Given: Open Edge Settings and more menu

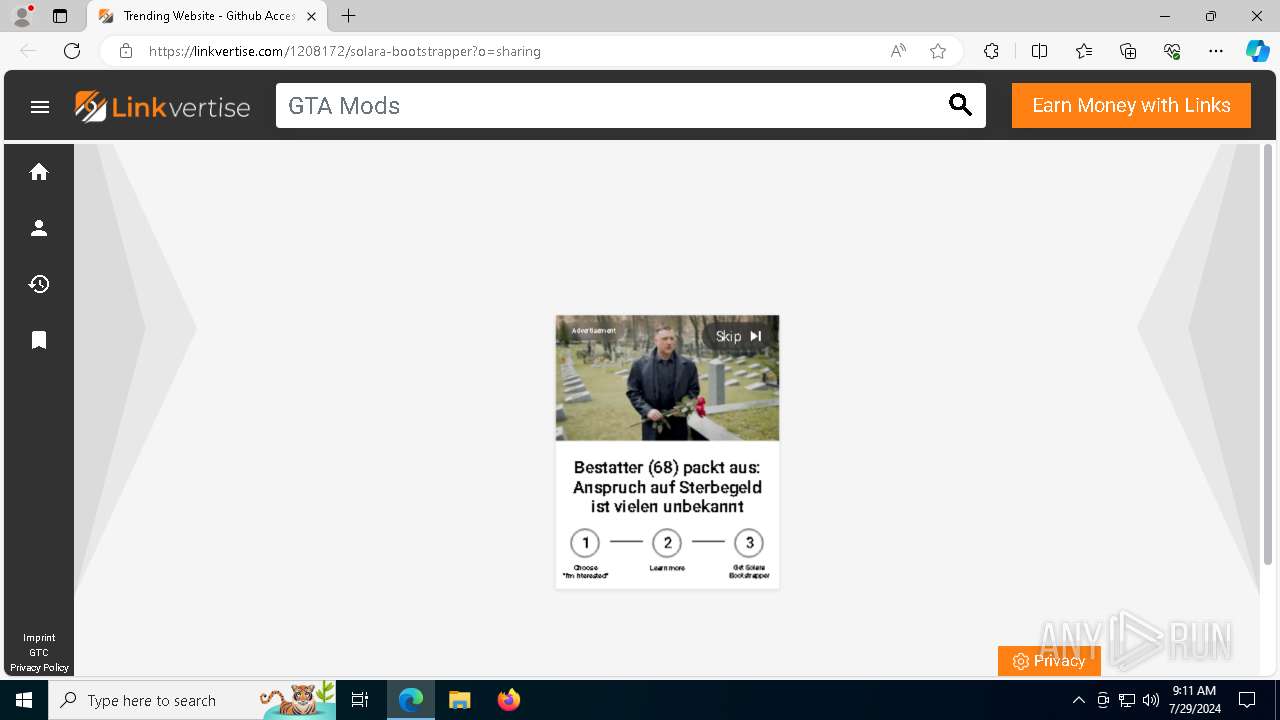Looking at the screenshot, I should [1216, 51].
